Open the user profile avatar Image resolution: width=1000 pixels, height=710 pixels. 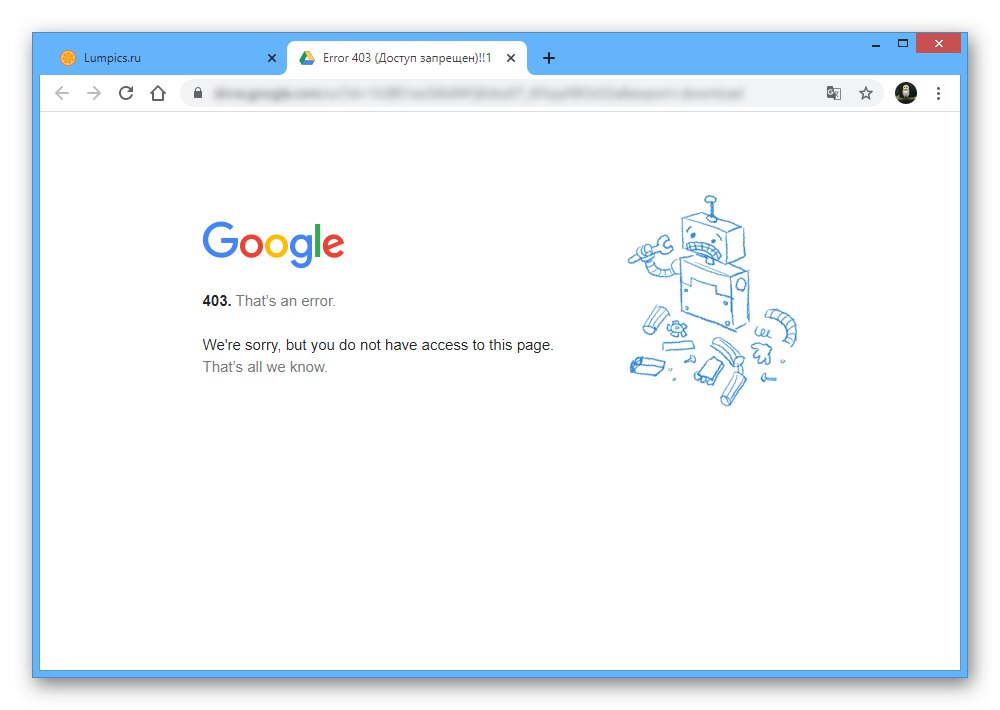[x=906, y=93]
